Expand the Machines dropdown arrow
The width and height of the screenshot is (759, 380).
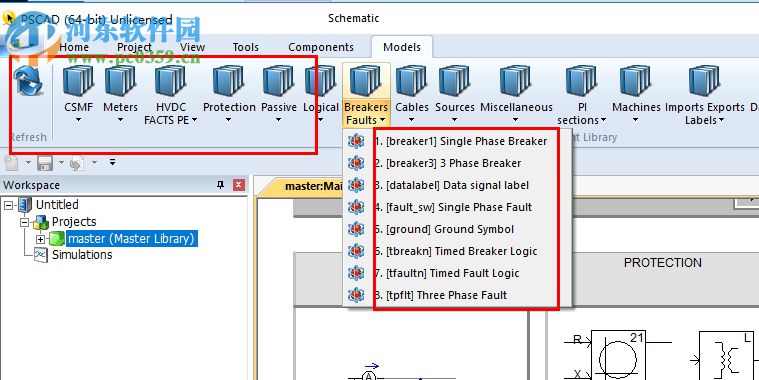636,120
